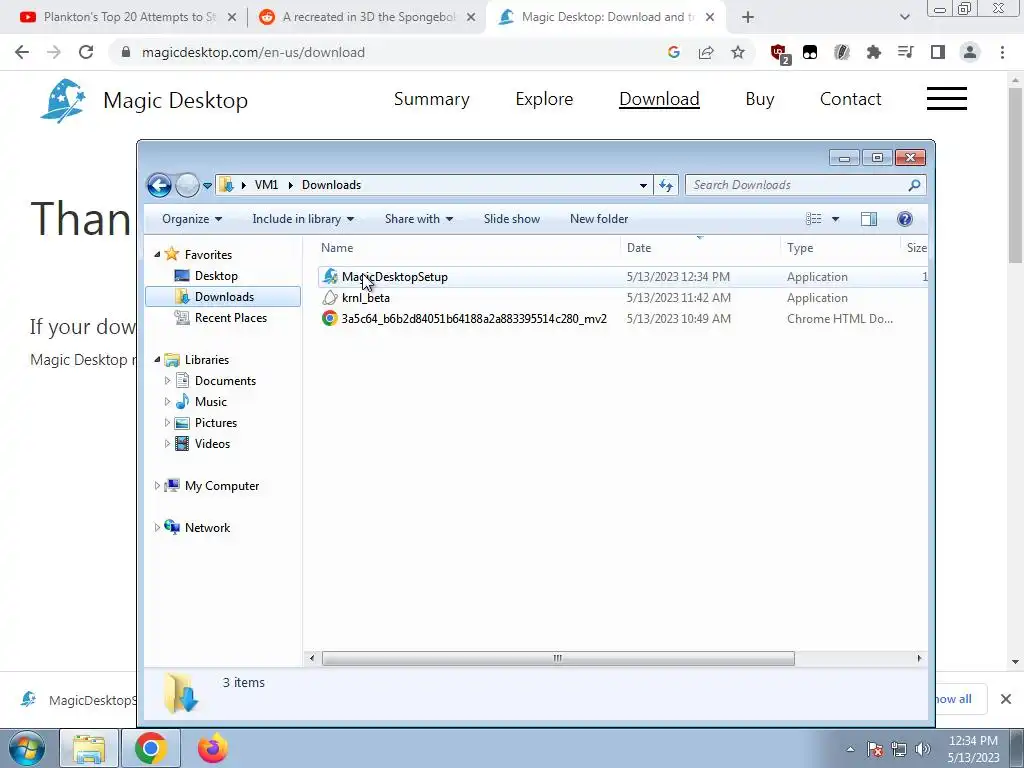Bookmark page with the star icon
This screenshot has height=768, width=1024.
(x=738, y=52)
